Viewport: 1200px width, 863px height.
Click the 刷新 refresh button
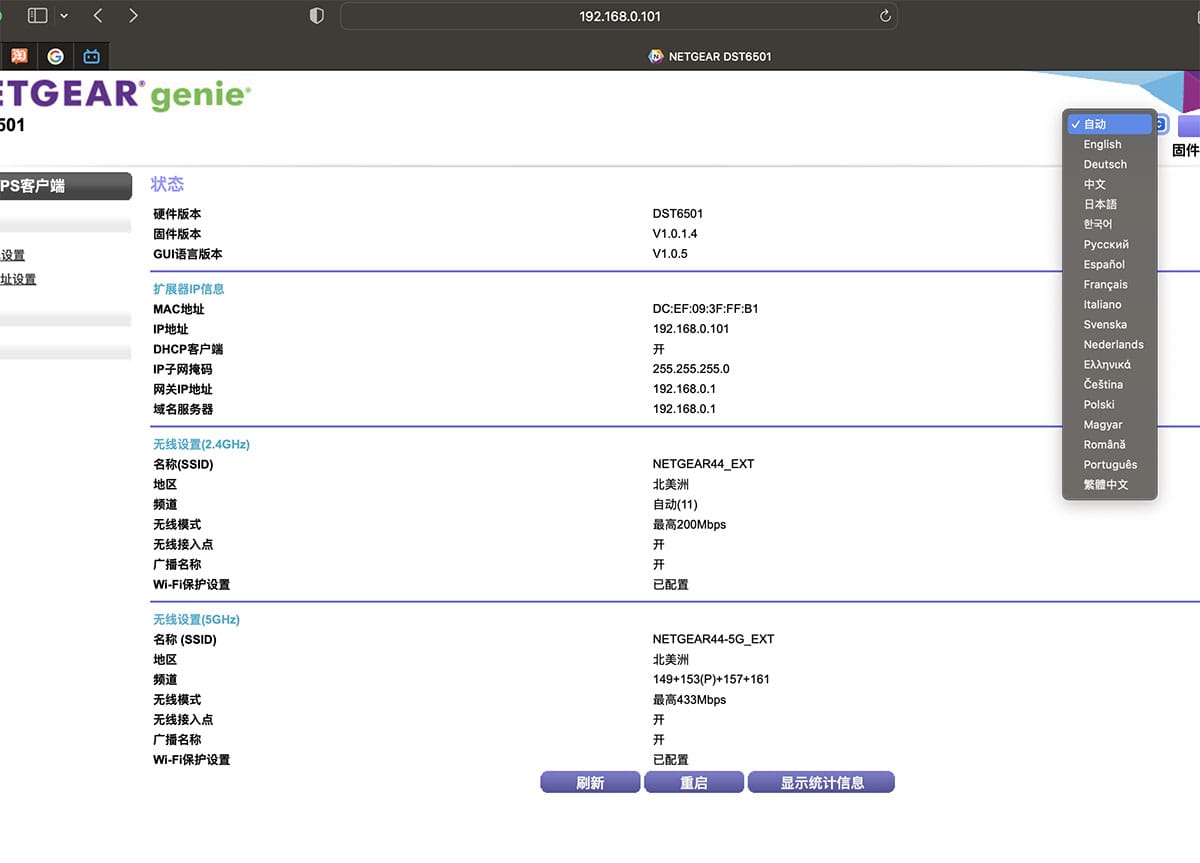click(590, 782)
